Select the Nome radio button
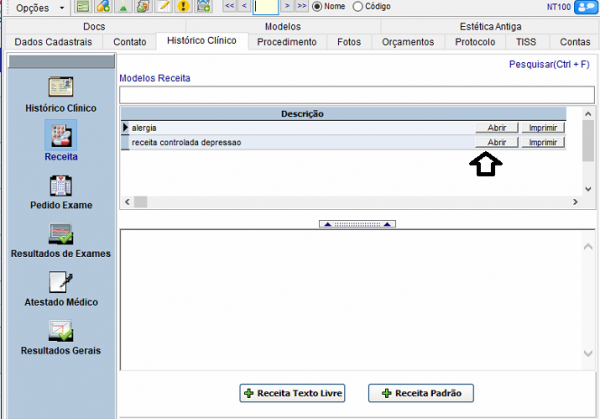The height and width of the screenshot is (419, 600). click(319, 7)
